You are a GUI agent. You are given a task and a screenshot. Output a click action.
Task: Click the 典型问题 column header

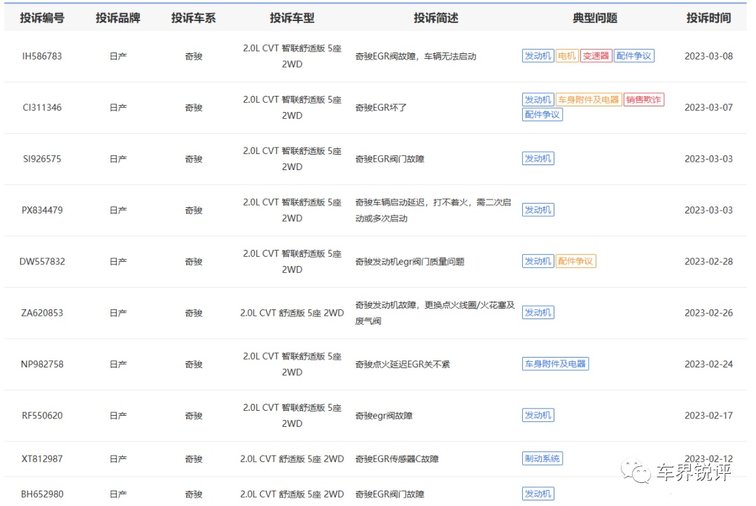595,18
